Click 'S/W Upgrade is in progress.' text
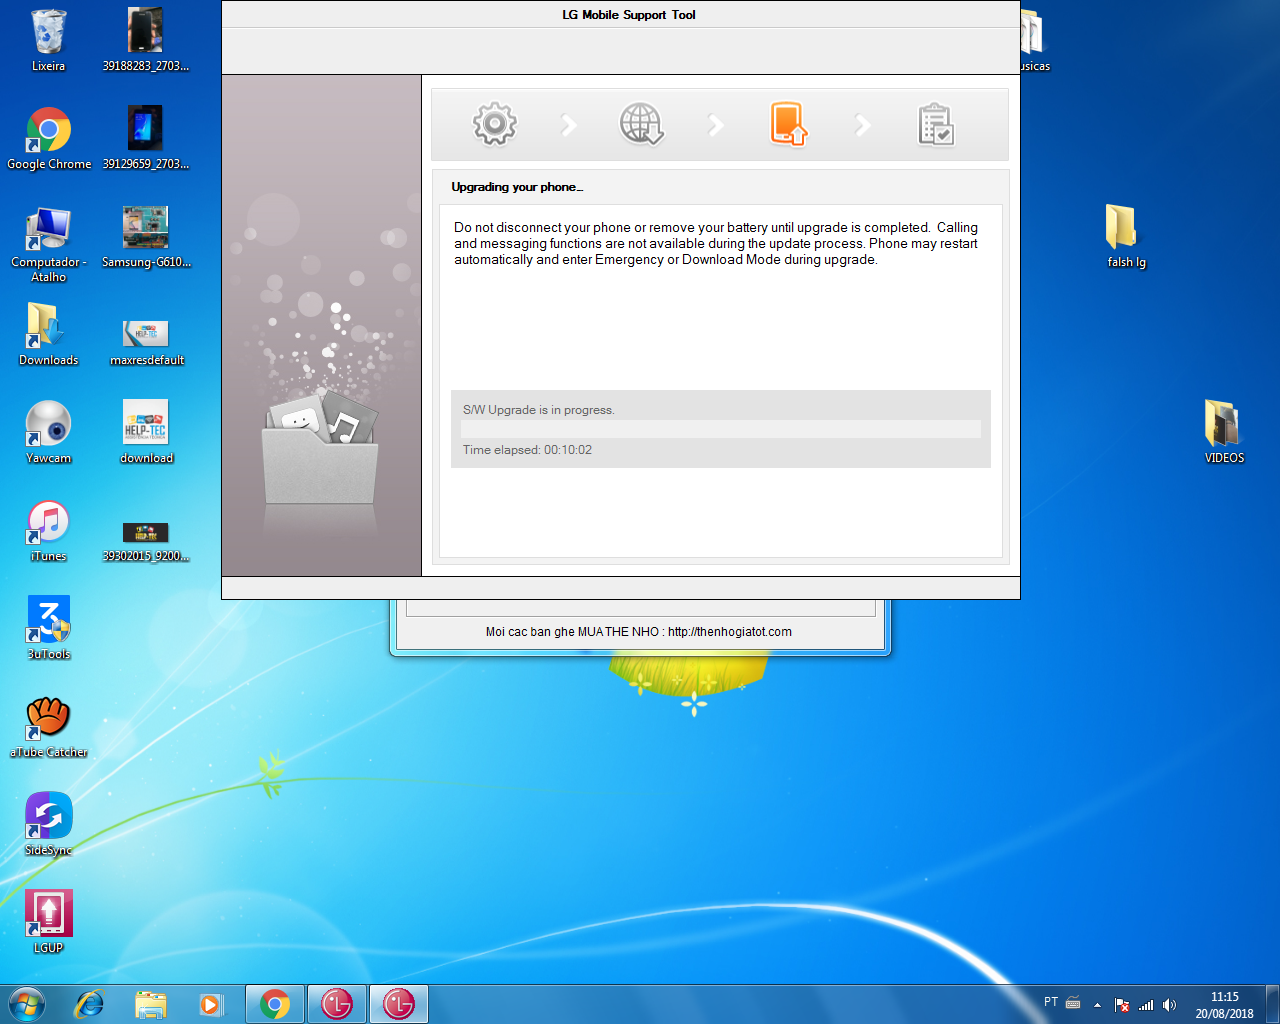This screenshot has width=1280, height=1024. point(538,410)
